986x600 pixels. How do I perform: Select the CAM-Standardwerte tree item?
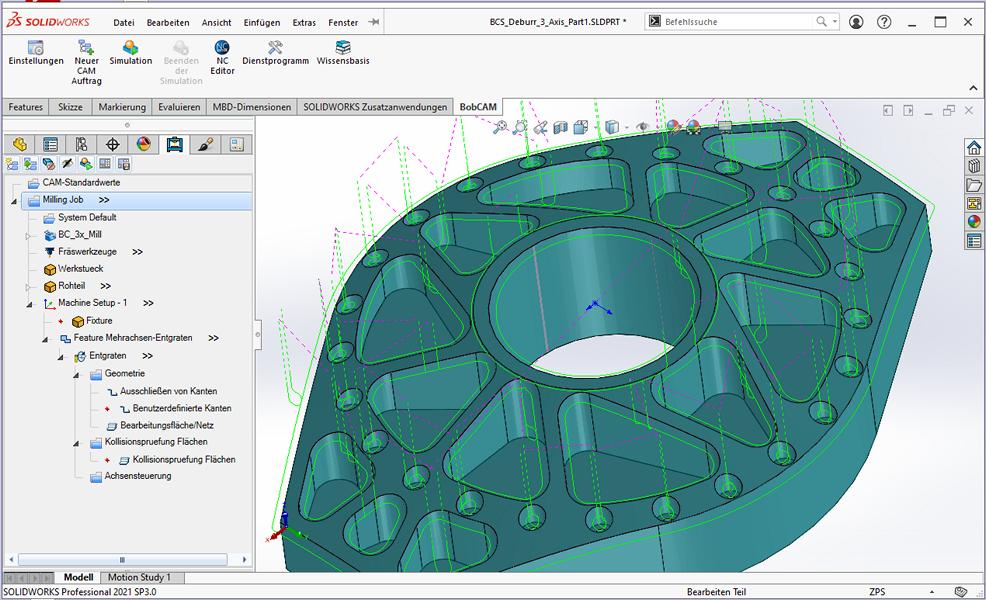pyautogui.click(x=81, y=182)
